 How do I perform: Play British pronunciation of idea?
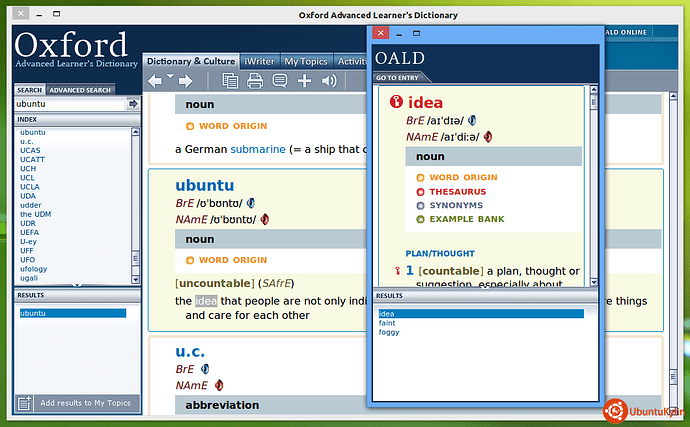473,121
